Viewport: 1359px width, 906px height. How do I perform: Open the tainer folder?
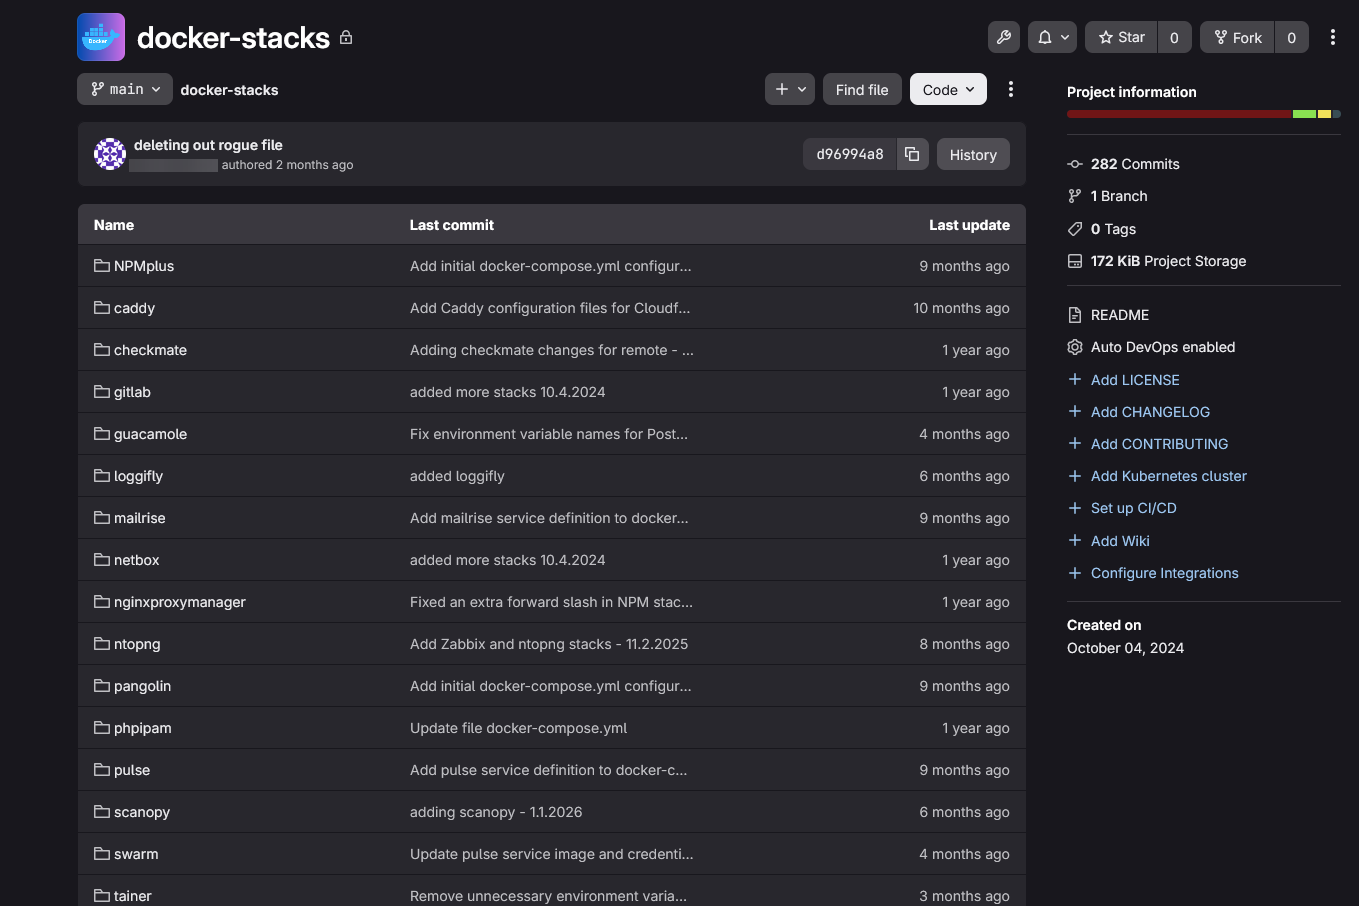pyautogui.click(x=132, y=896)
